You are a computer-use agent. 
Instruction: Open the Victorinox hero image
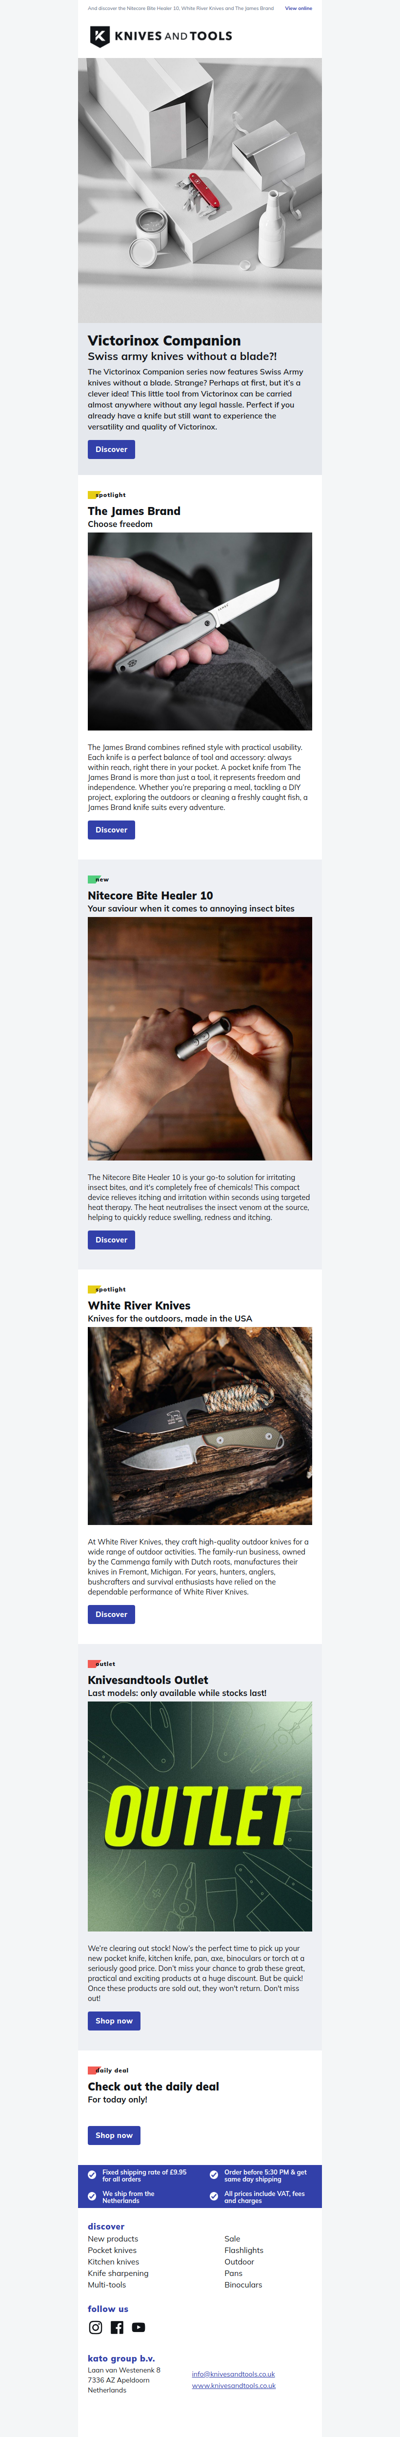coord(200,190)
